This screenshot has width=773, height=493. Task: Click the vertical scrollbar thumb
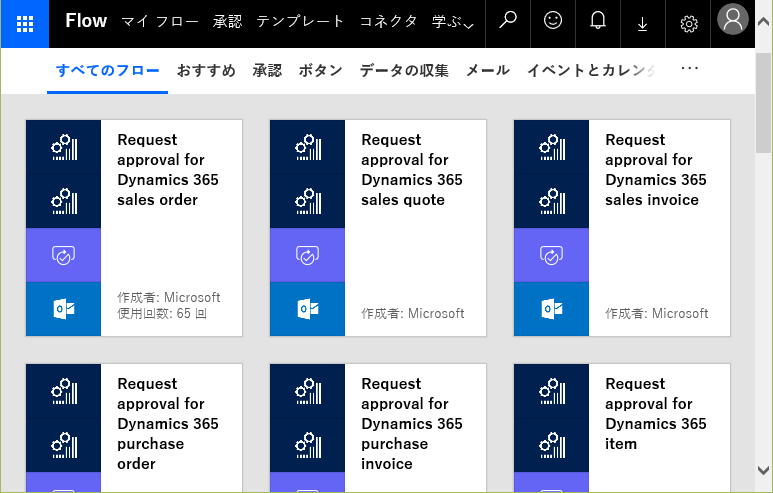763,104
